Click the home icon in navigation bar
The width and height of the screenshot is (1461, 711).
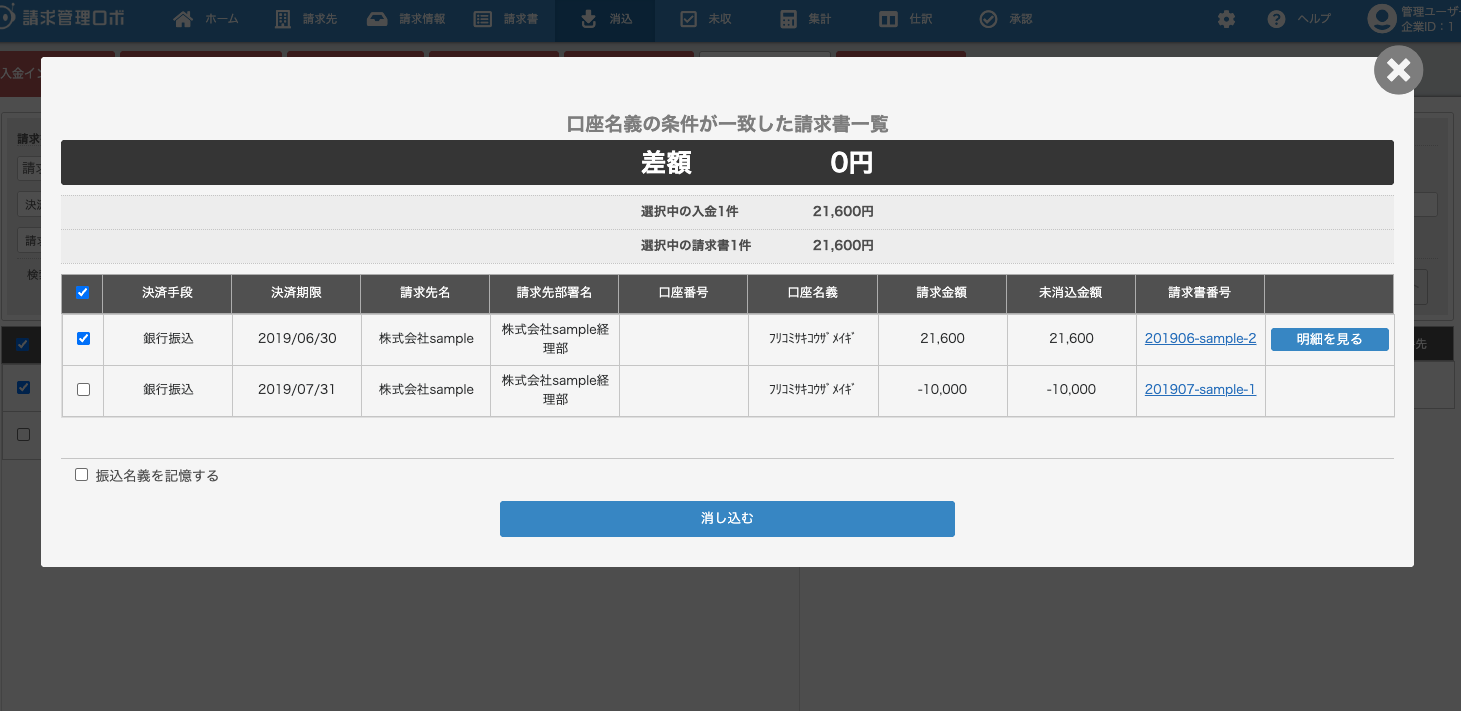[182, 19]
